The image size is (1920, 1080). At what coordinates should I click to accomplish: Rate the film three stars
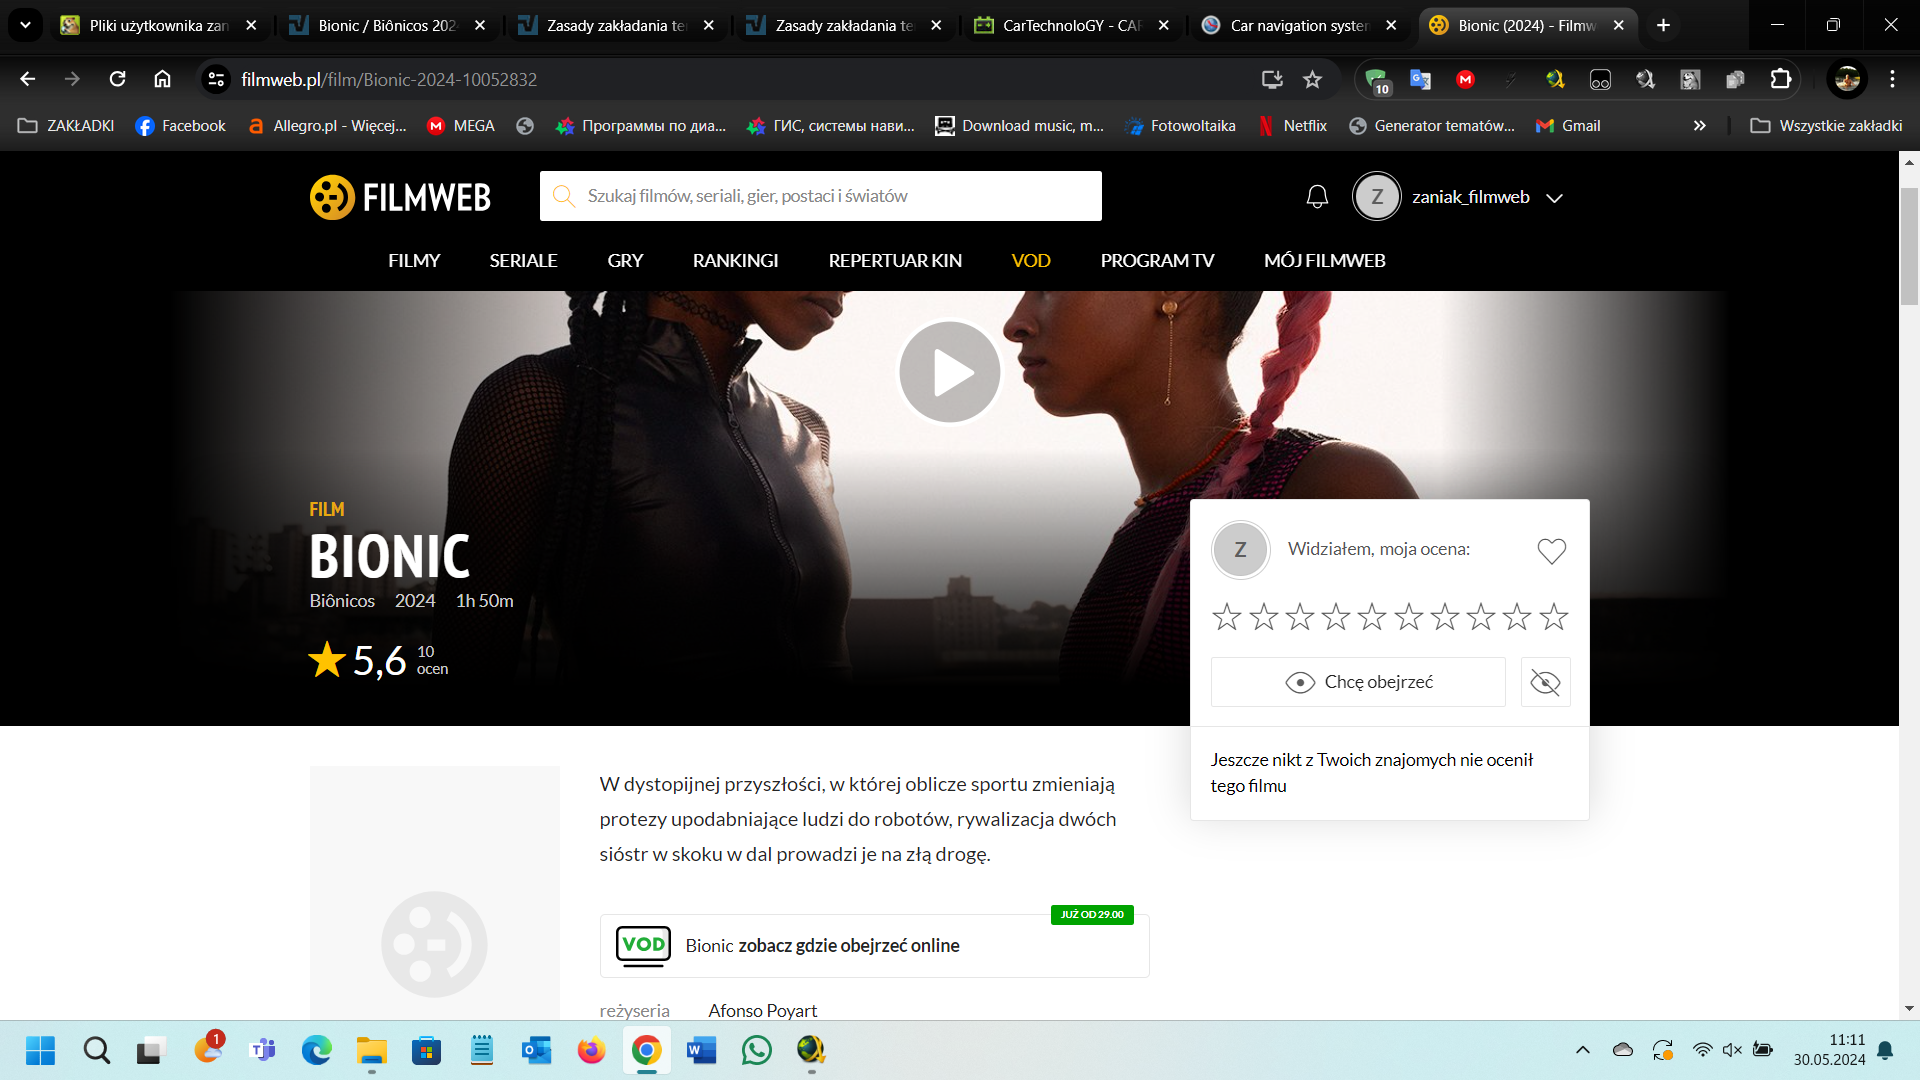(x=1299, y=617)
